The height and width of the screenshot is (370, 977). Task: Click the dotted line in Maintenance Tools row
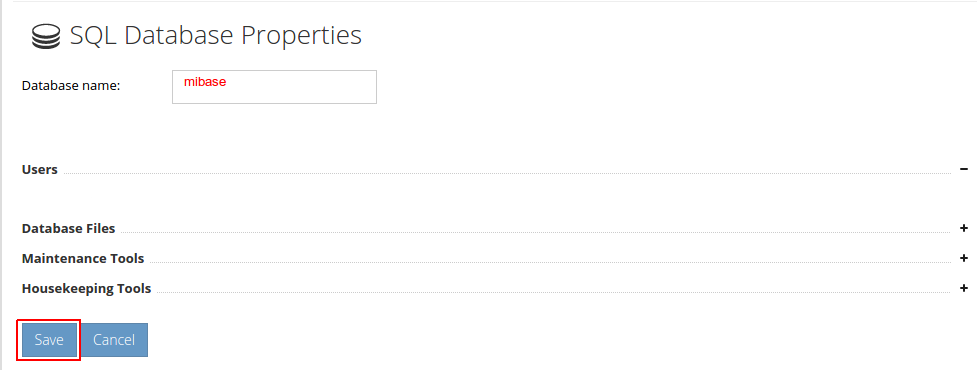tap(550, 262)
